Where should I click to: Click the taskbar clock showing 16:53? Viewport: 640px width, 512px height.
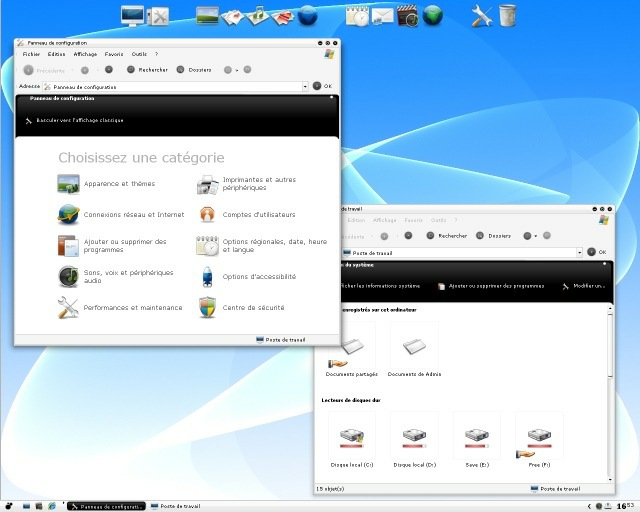point(625,506)
